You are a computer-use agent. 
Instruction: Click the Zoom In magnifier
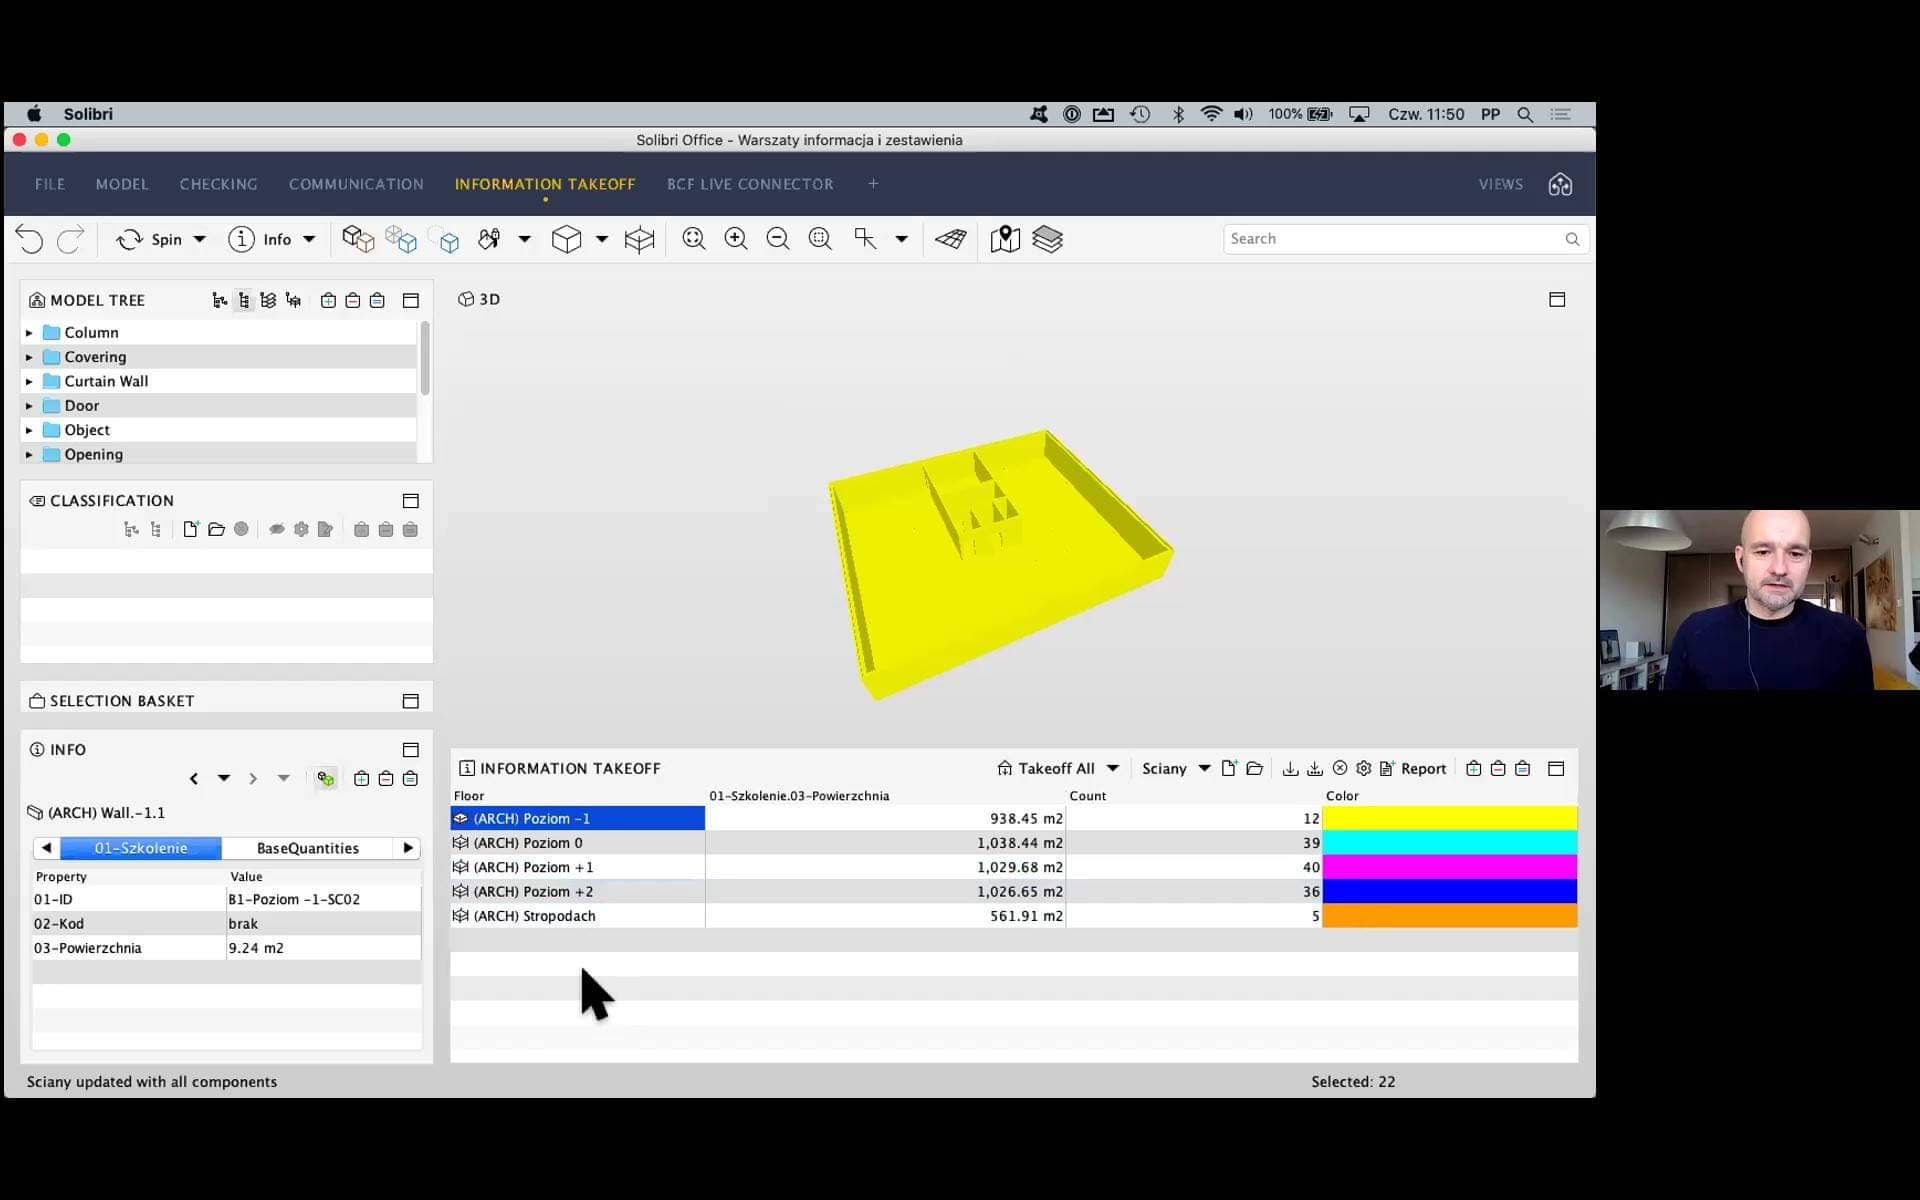coord(736,239)
